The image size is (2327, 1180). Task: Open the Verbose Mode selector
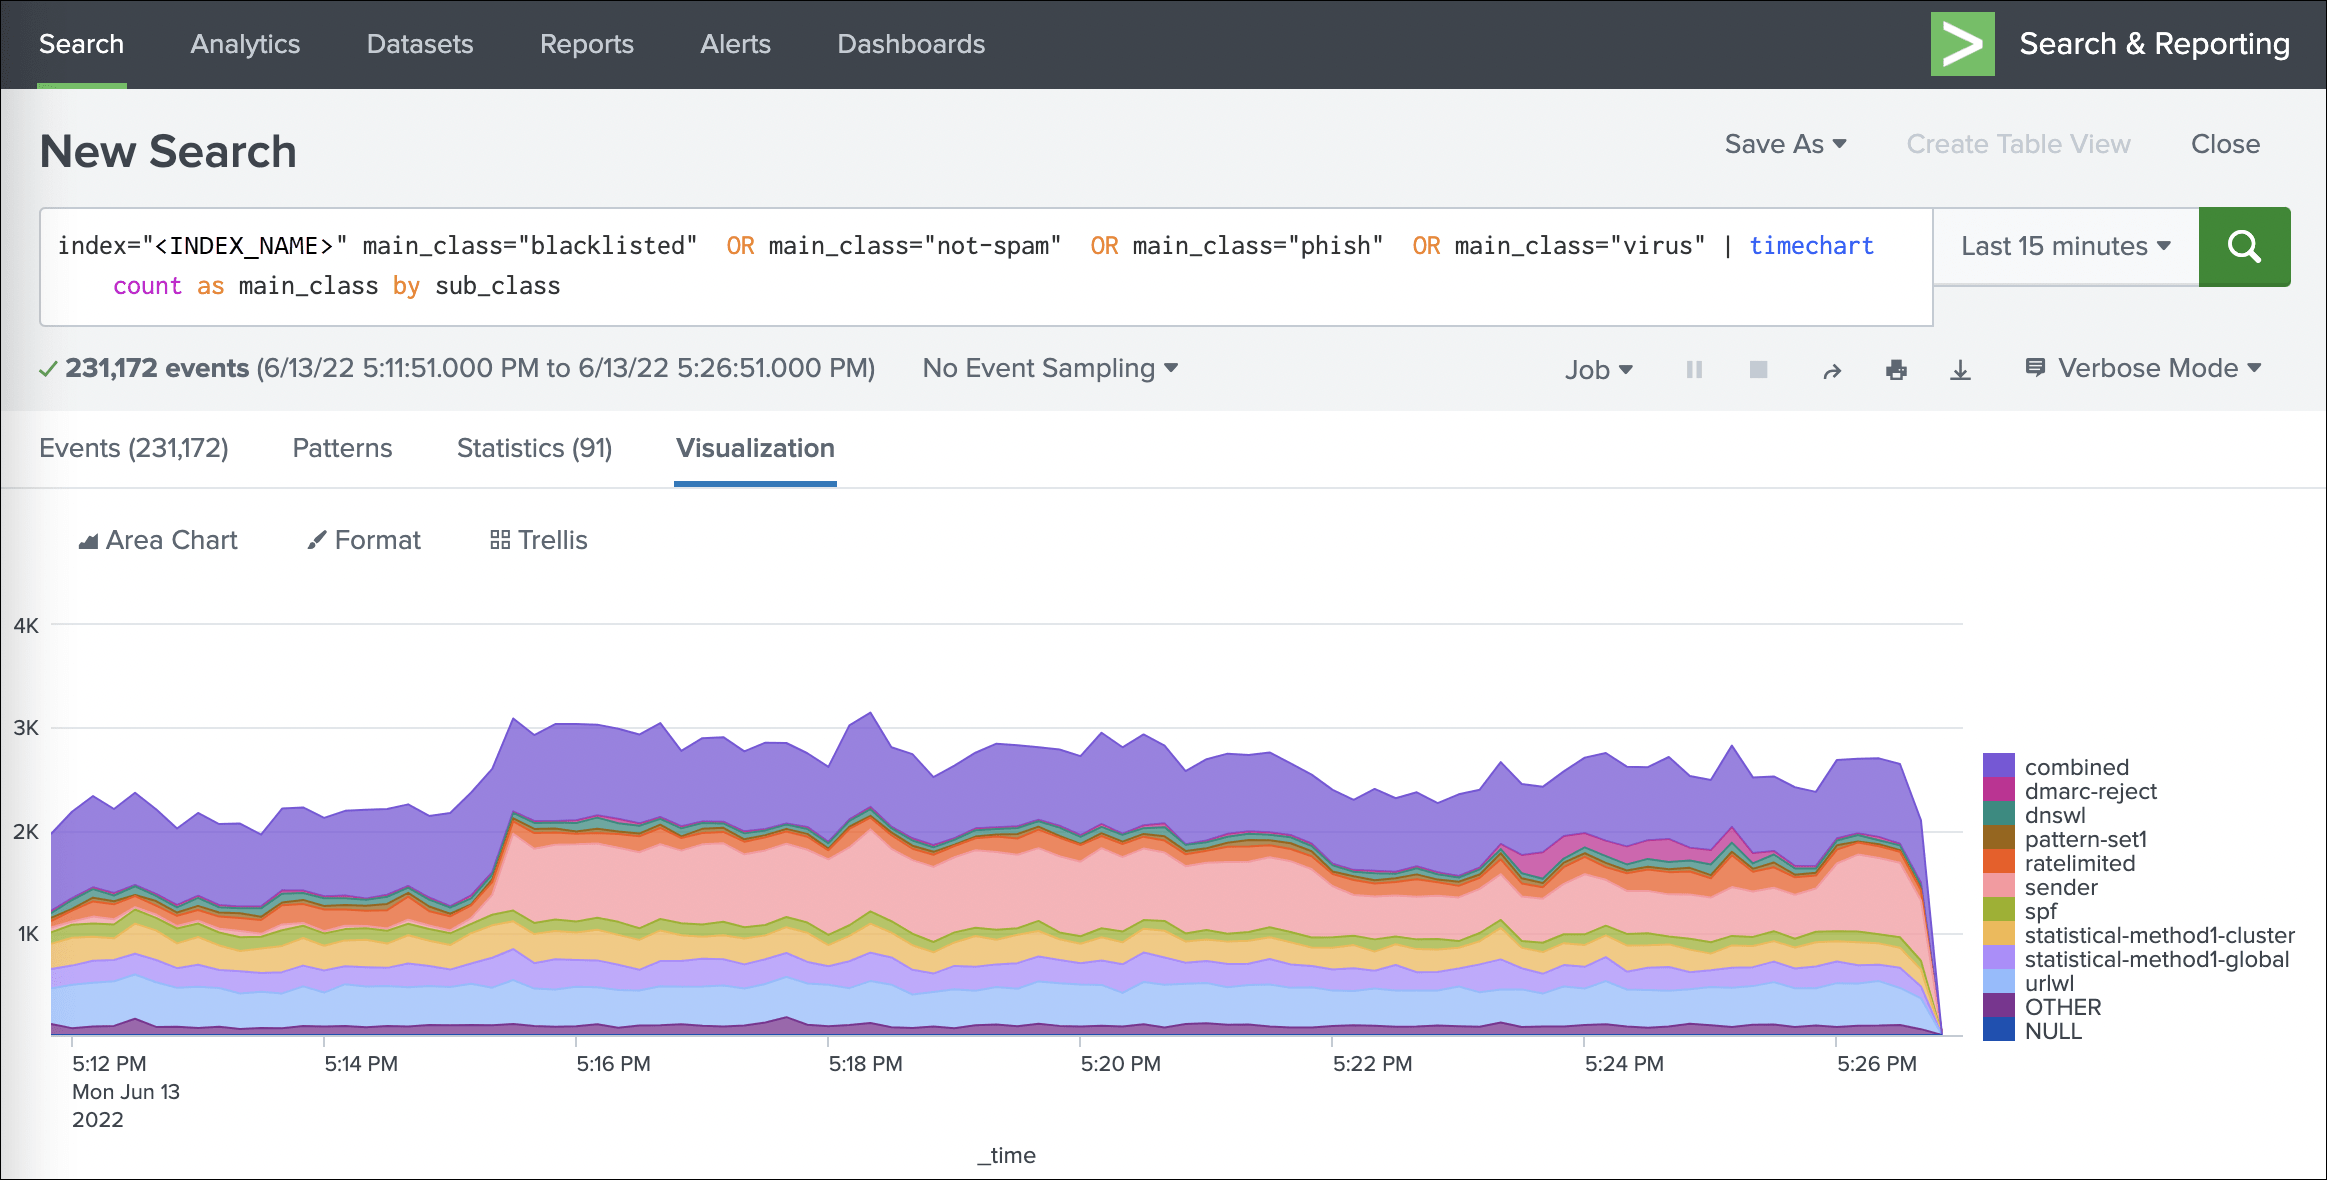[2144, 368]
